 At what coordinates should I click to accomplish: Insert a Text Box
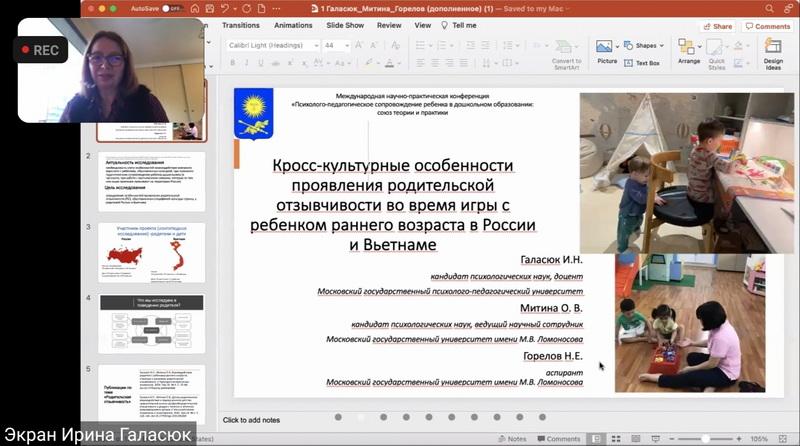pyautogui.click(x=642, y=63)
